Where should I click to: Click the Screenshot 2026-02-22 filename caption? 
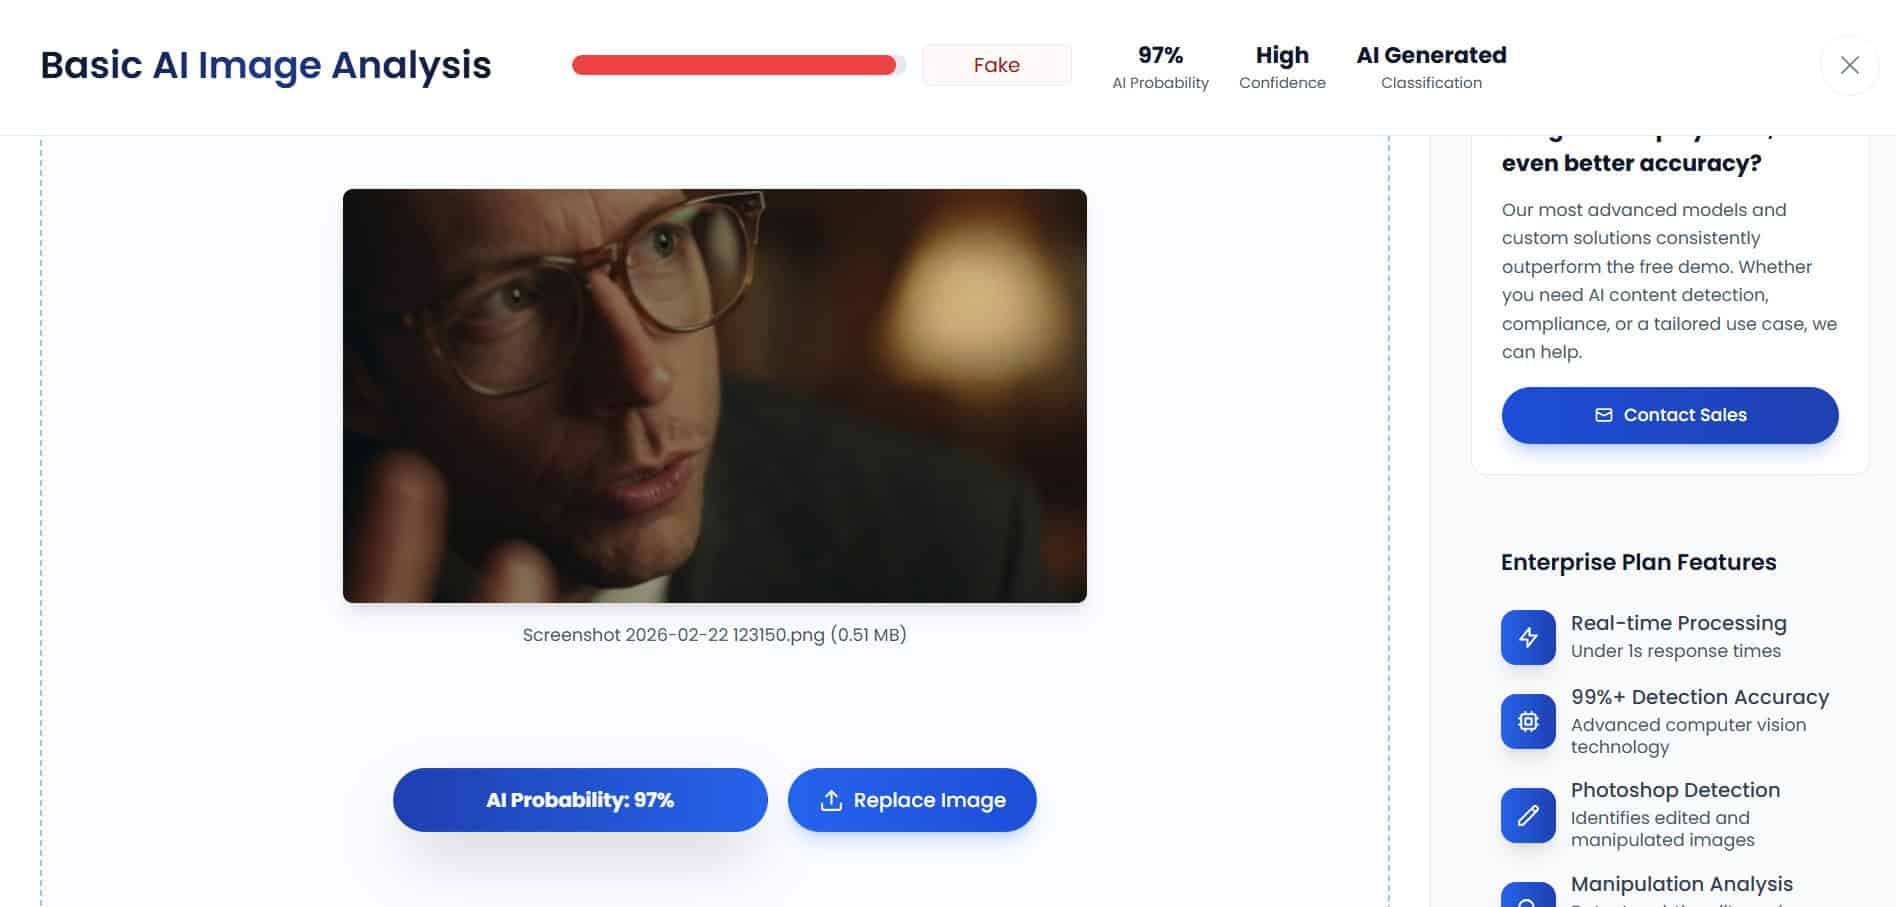pyautogui.click(x=714, y=635)
